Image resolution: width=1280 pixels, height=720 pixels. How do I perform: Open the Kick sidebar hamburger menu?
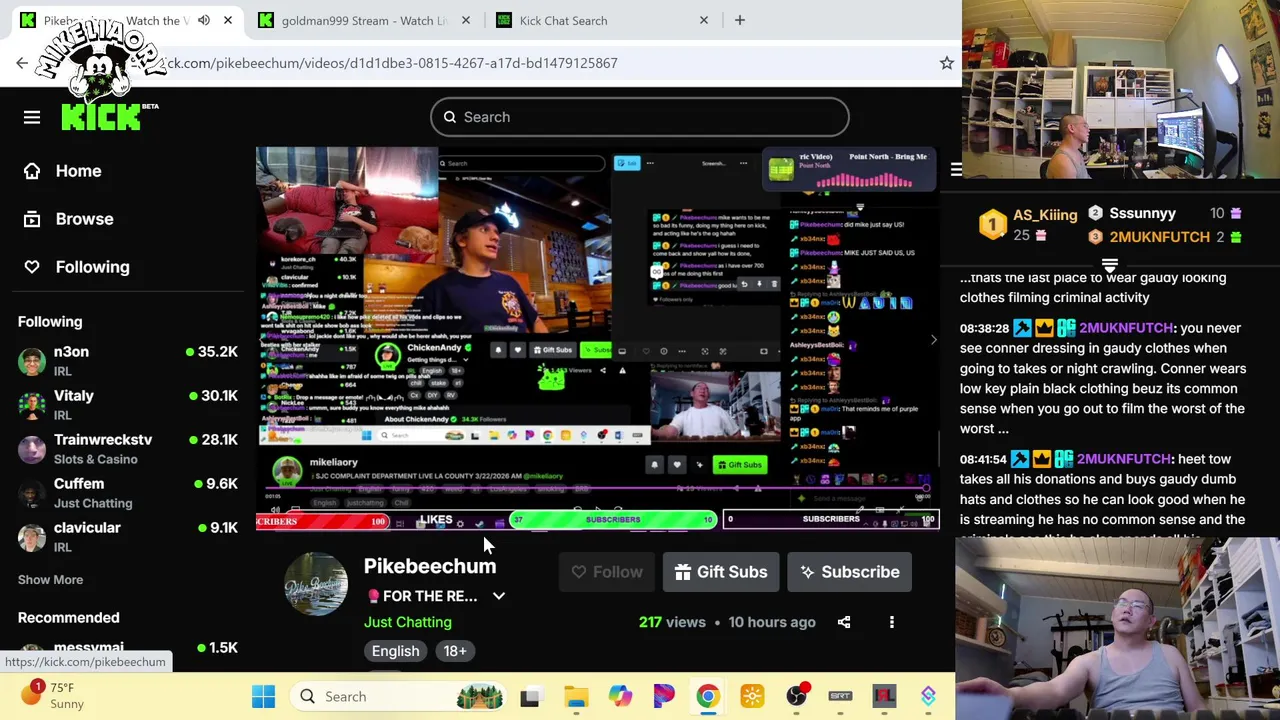coord(32,117)
